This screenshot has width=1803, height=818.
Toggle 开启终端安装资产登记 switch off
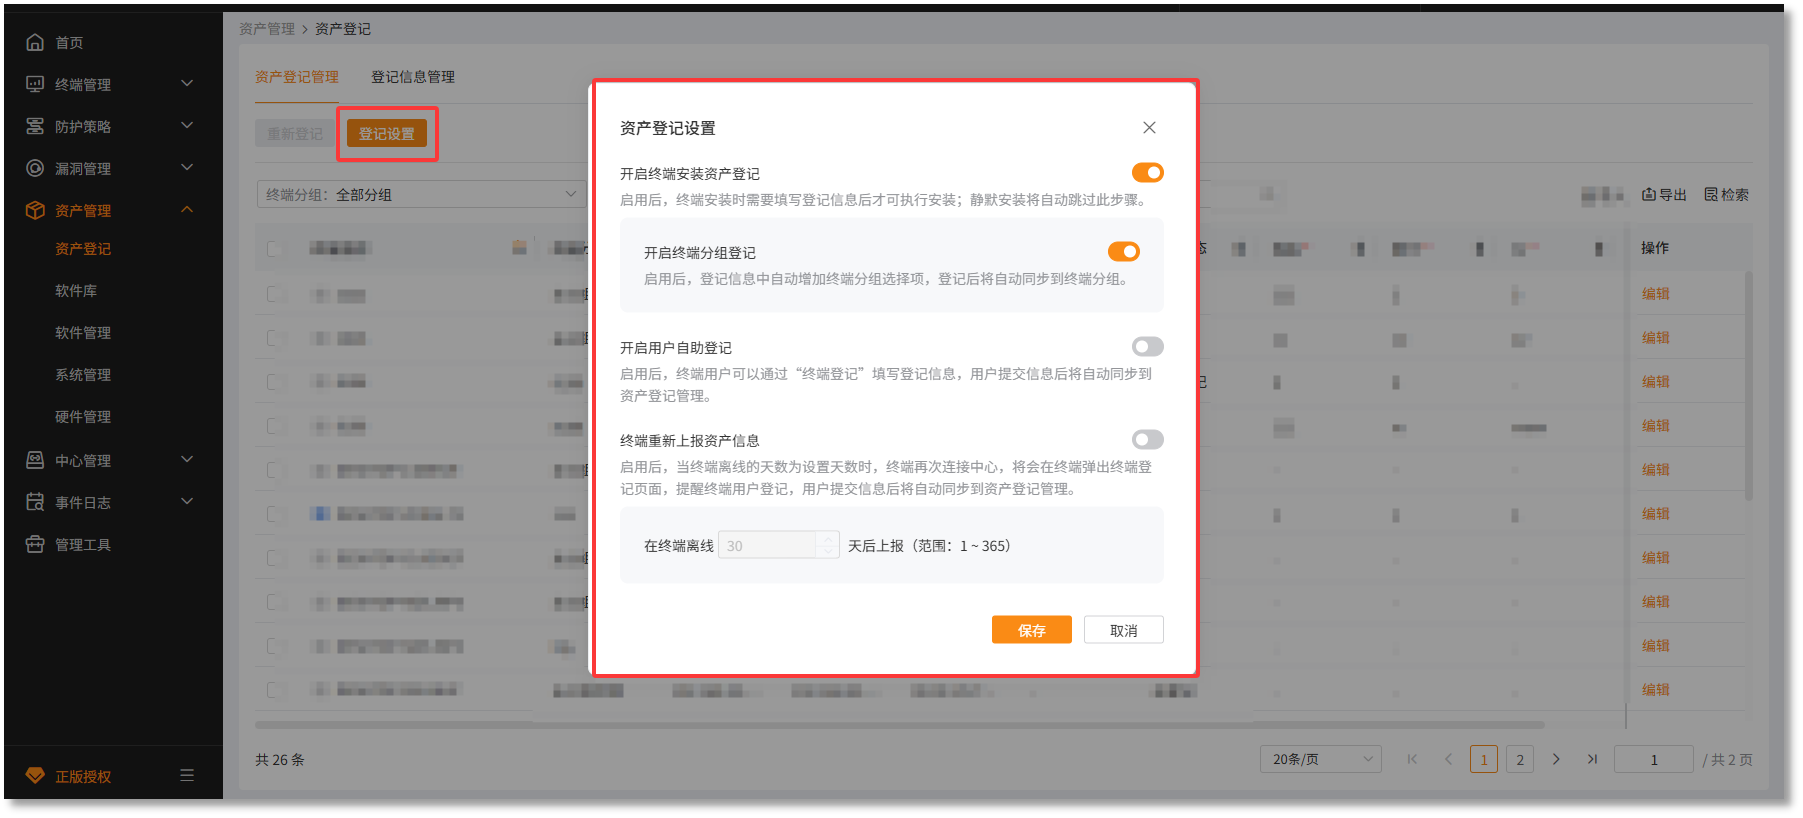(x=1148, y=173)
